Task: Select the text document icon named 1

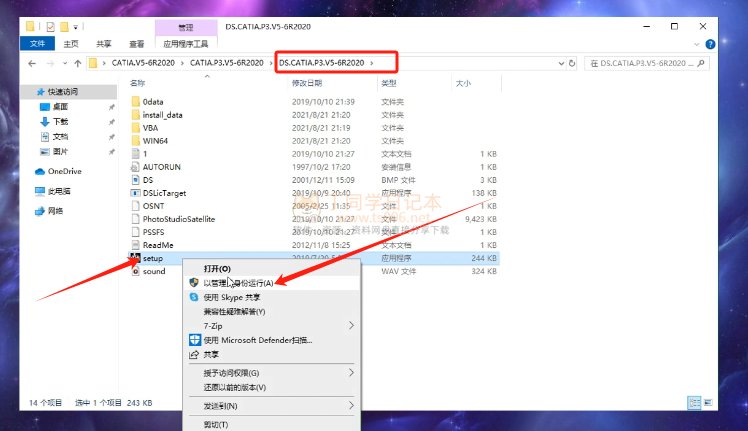Action: coord(135,154)
